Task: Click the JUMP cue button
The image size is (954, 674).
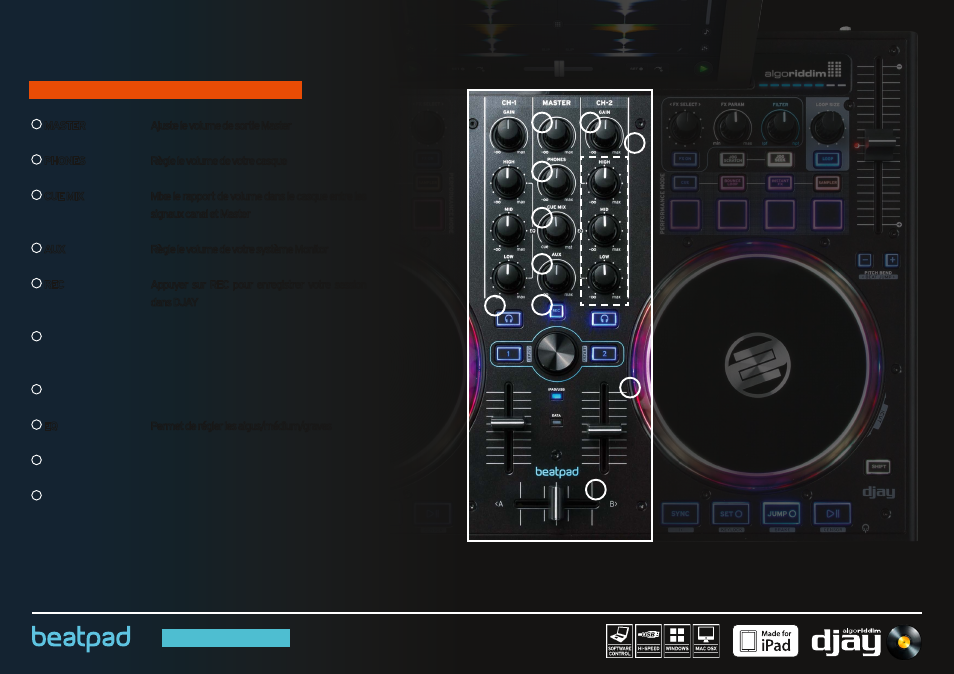Action: pyautogui.click(x=782, y=513)
